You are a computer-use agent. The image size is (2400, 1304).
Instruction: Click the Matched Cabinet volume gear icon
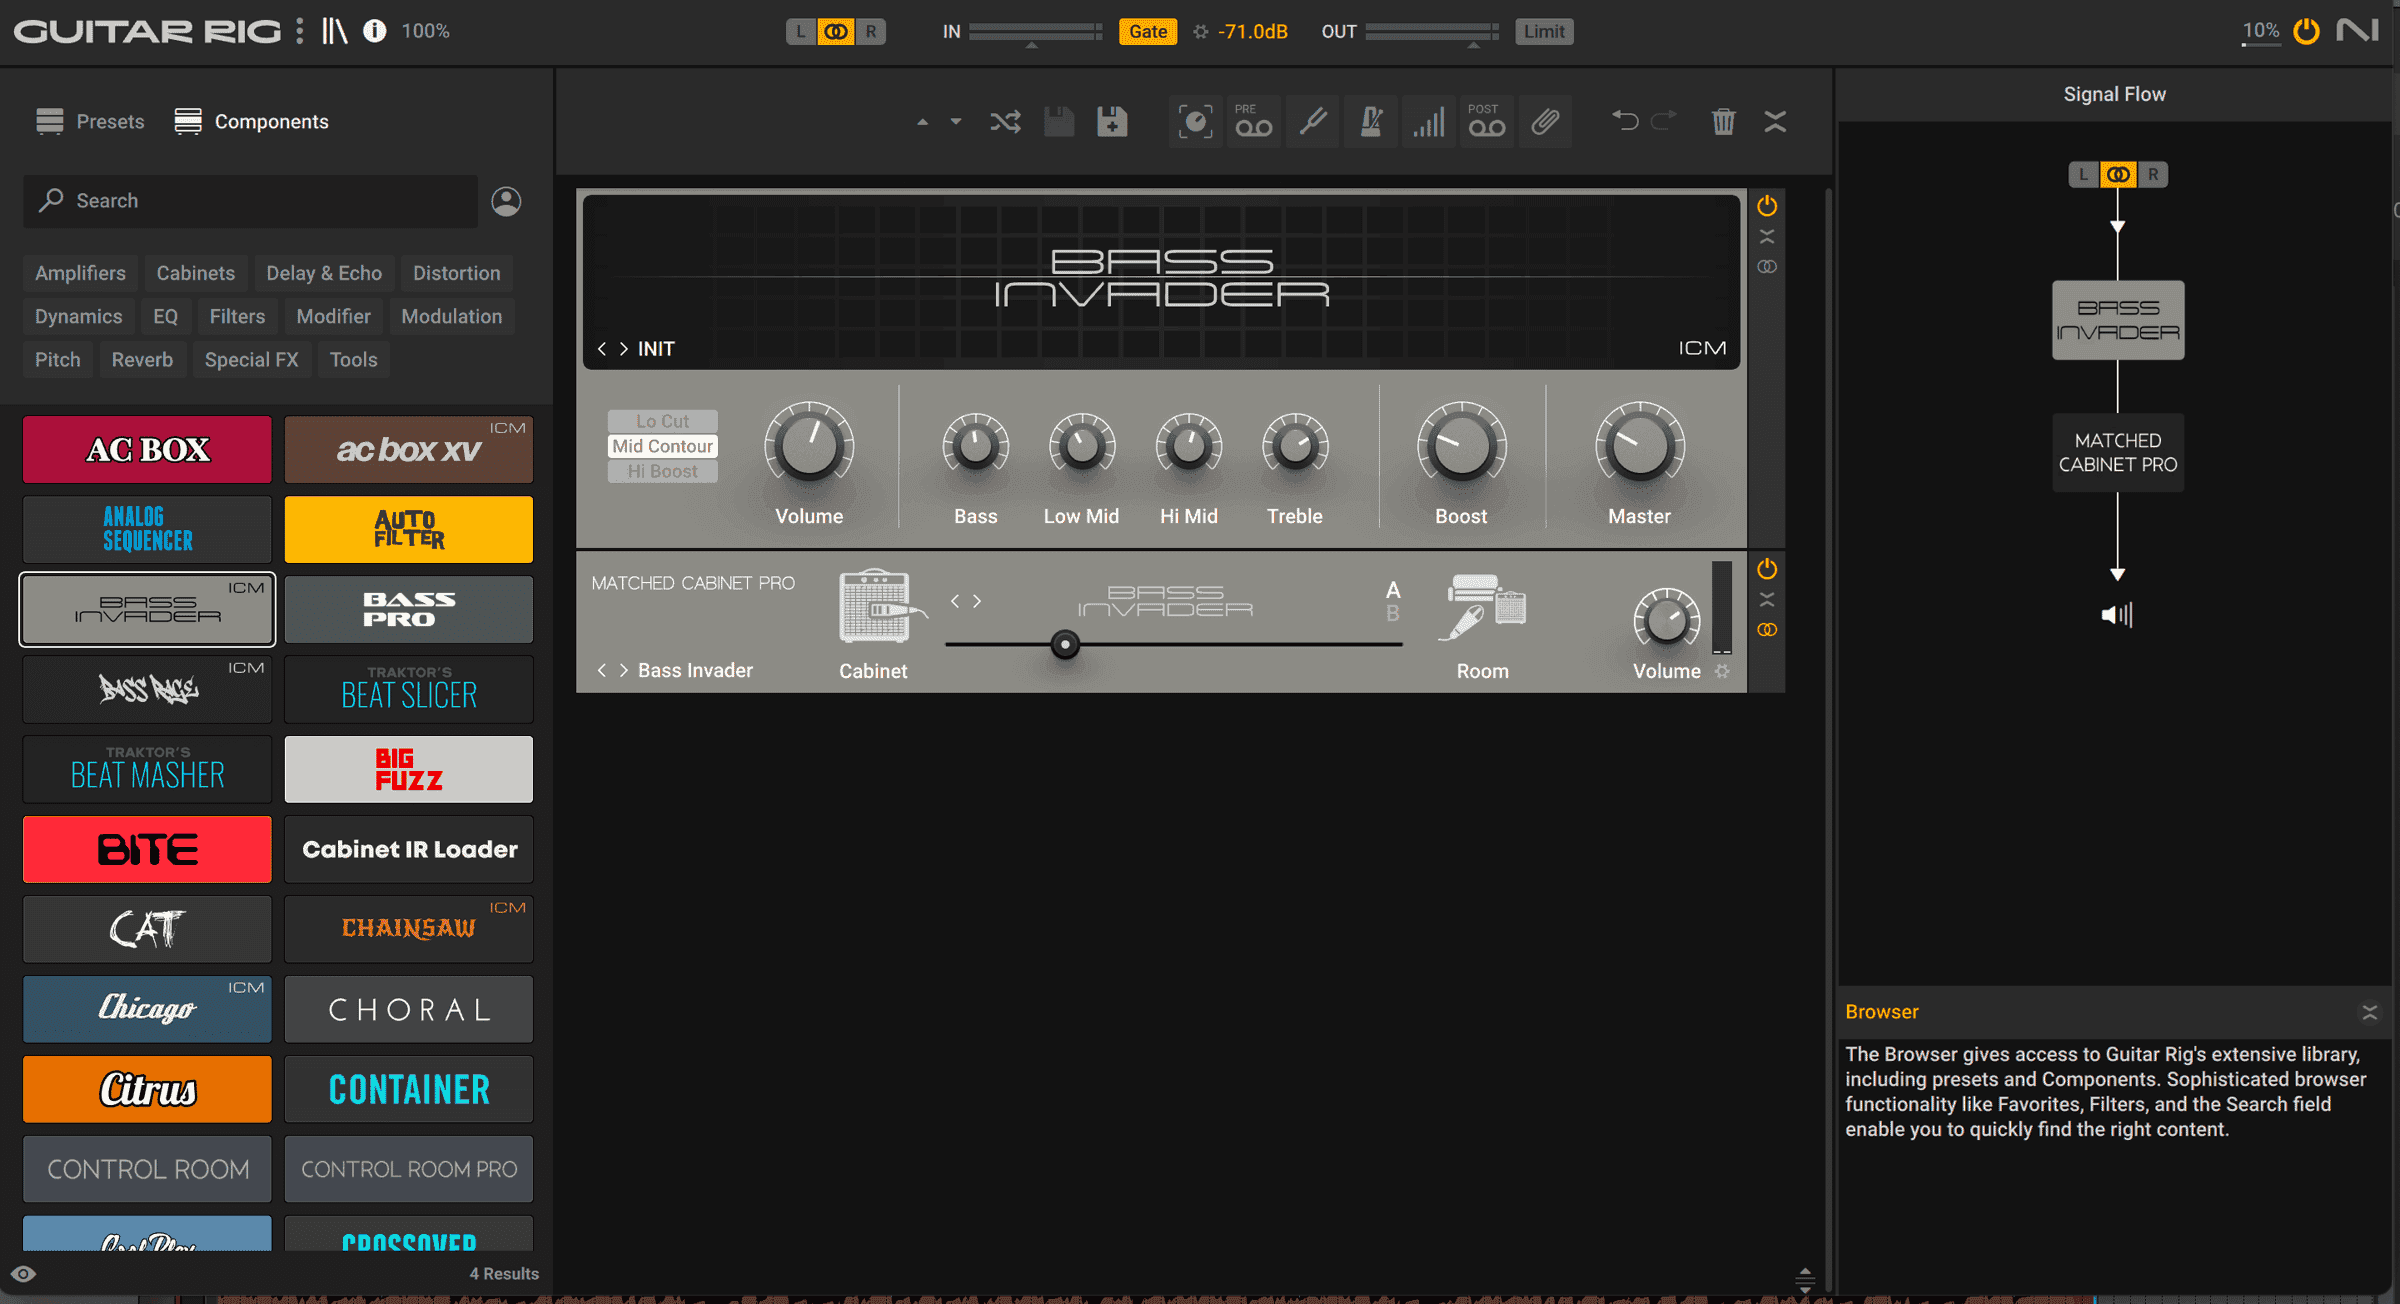coord(1722,672)
